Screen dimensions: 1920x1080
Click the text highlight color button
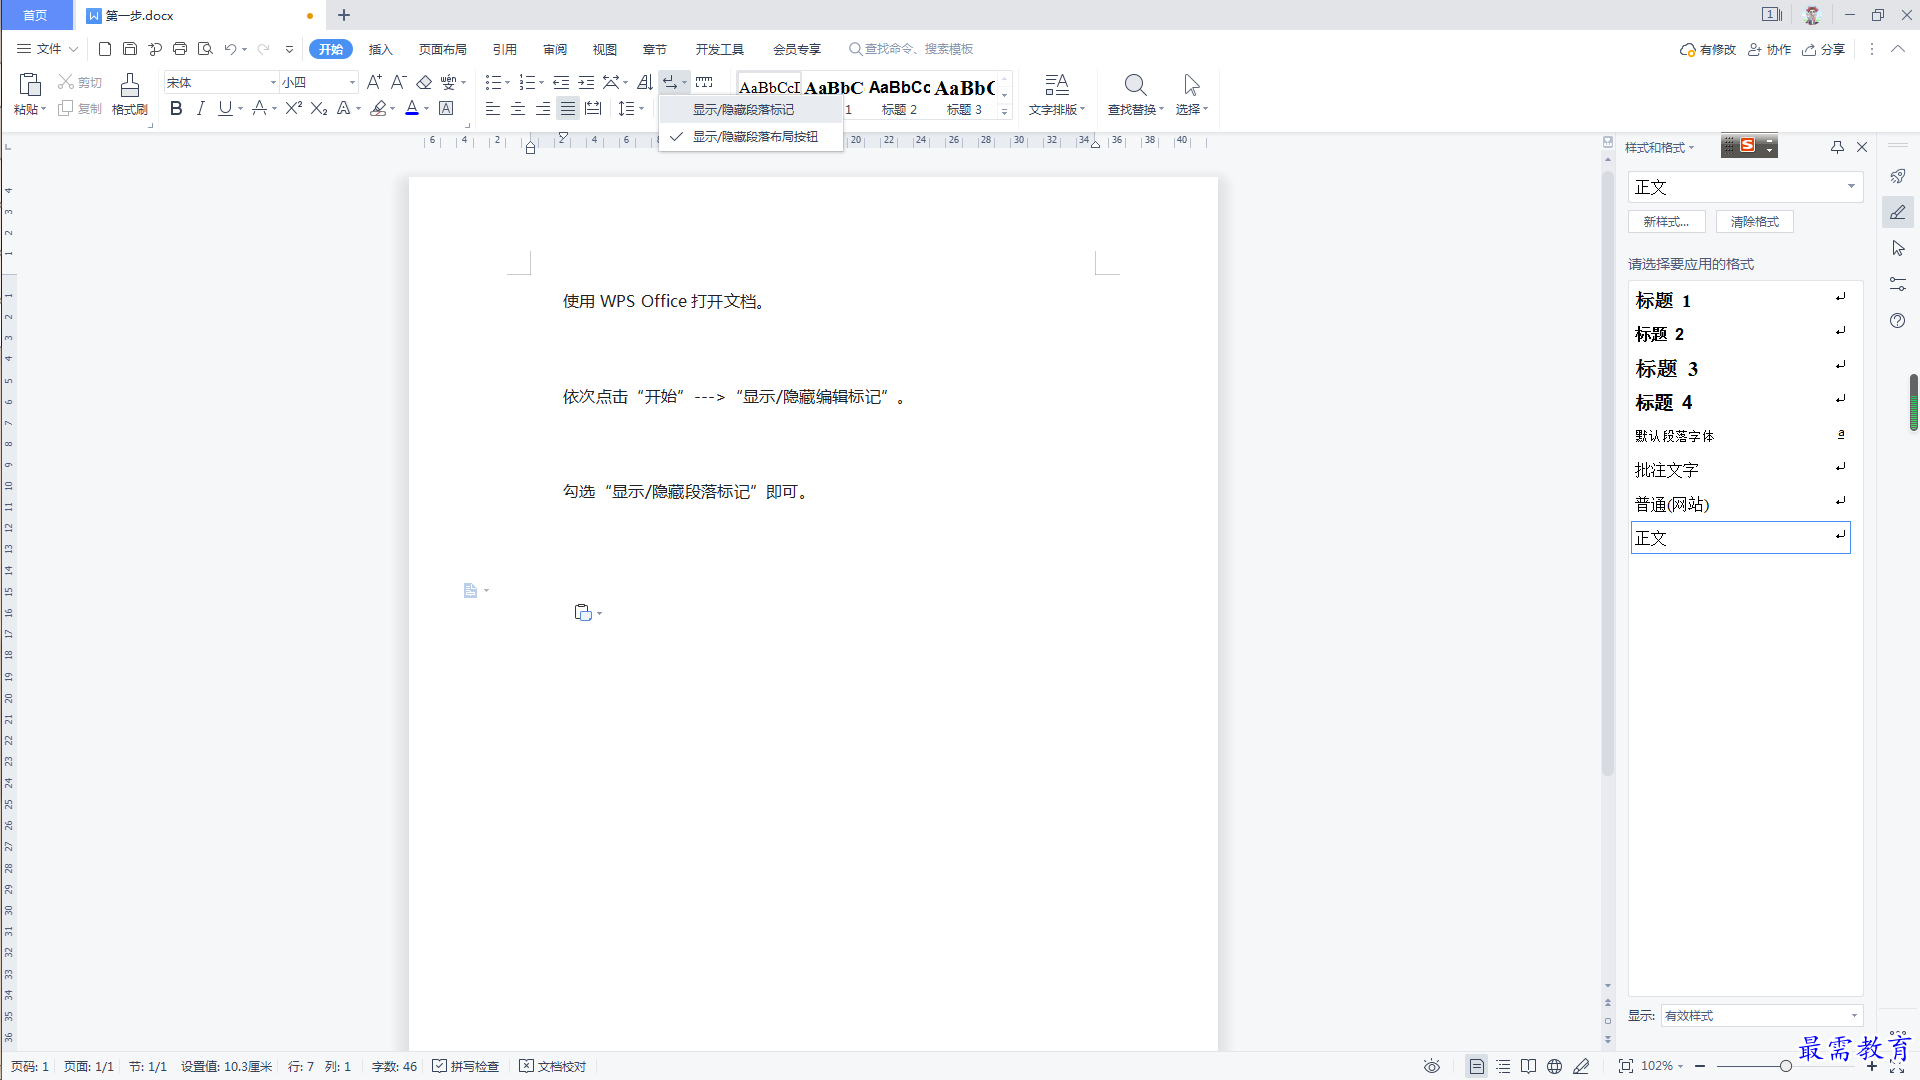(x=378, y=108)
